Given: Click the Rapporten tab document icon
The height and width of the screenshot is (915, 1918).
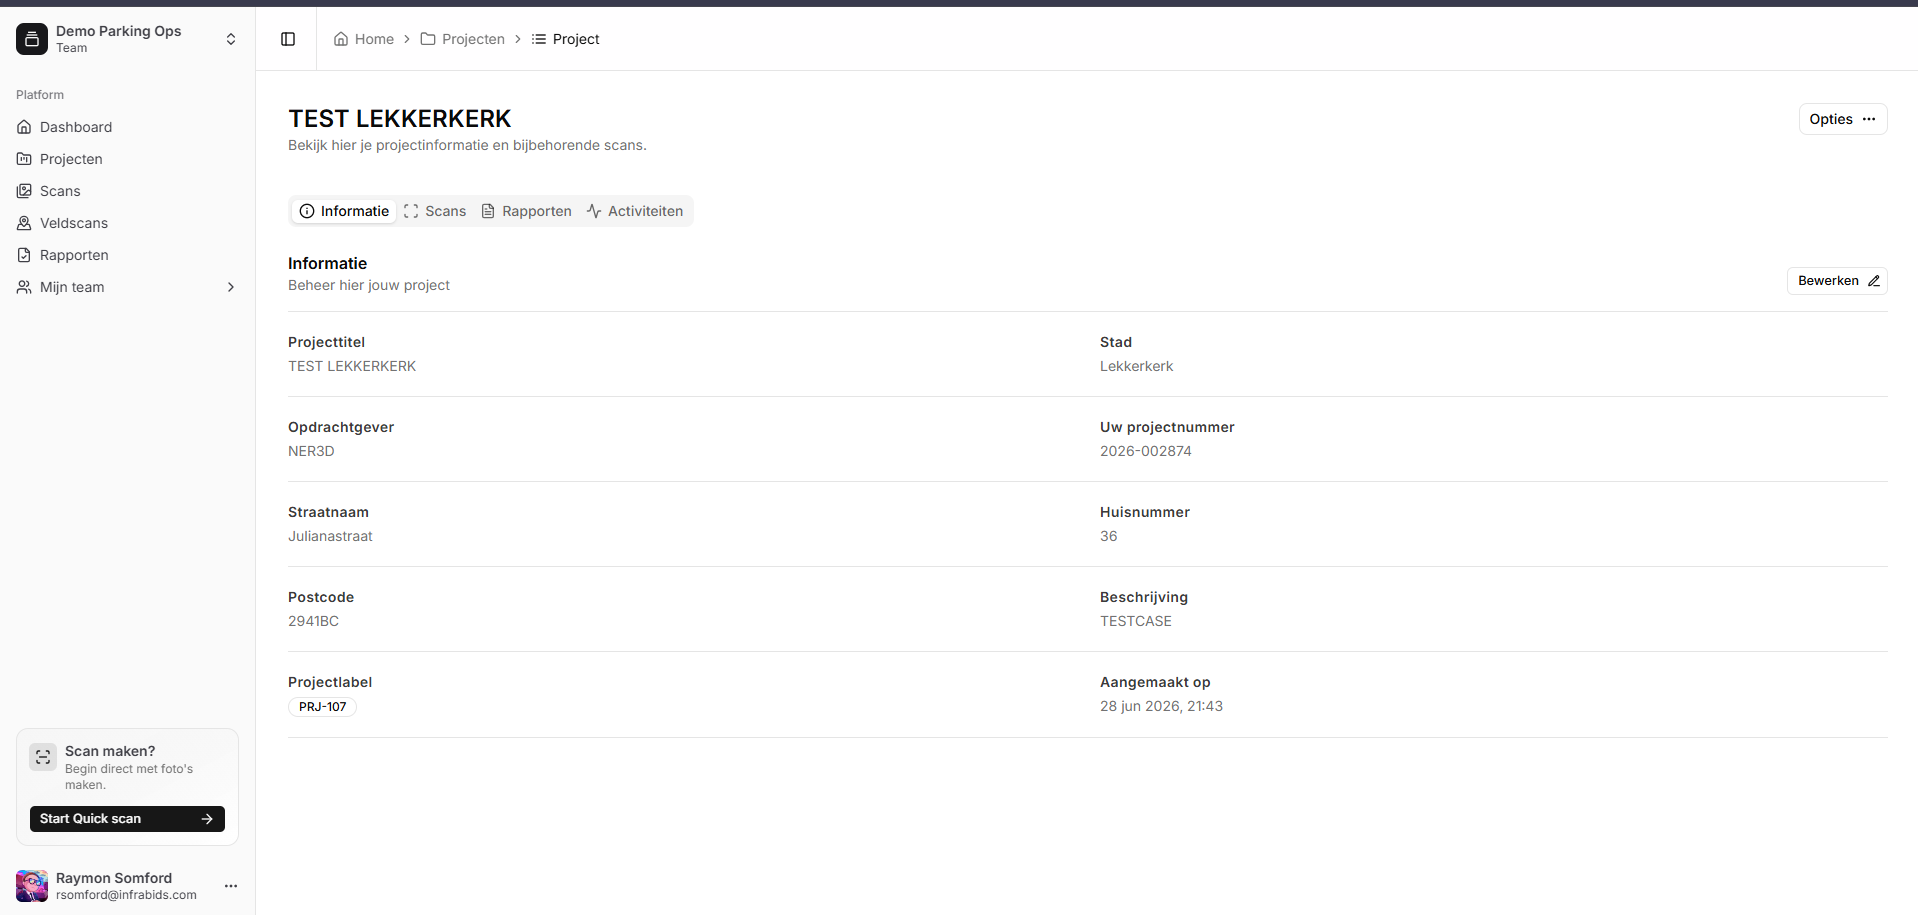Looking at the screenshot, I should coord(488,211).
